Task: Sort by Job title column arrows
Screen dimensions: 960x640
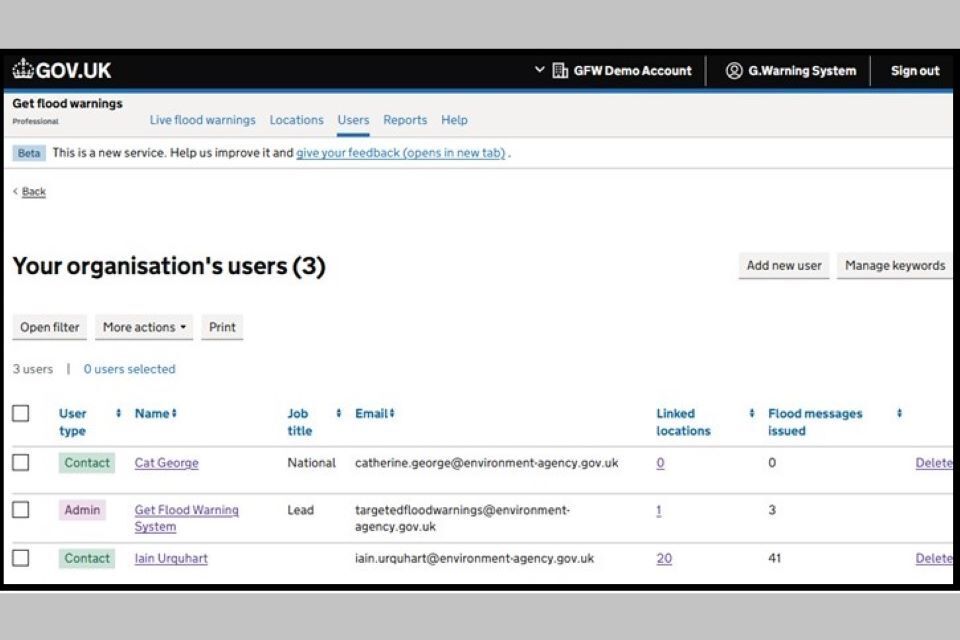Action: (339, 414)
